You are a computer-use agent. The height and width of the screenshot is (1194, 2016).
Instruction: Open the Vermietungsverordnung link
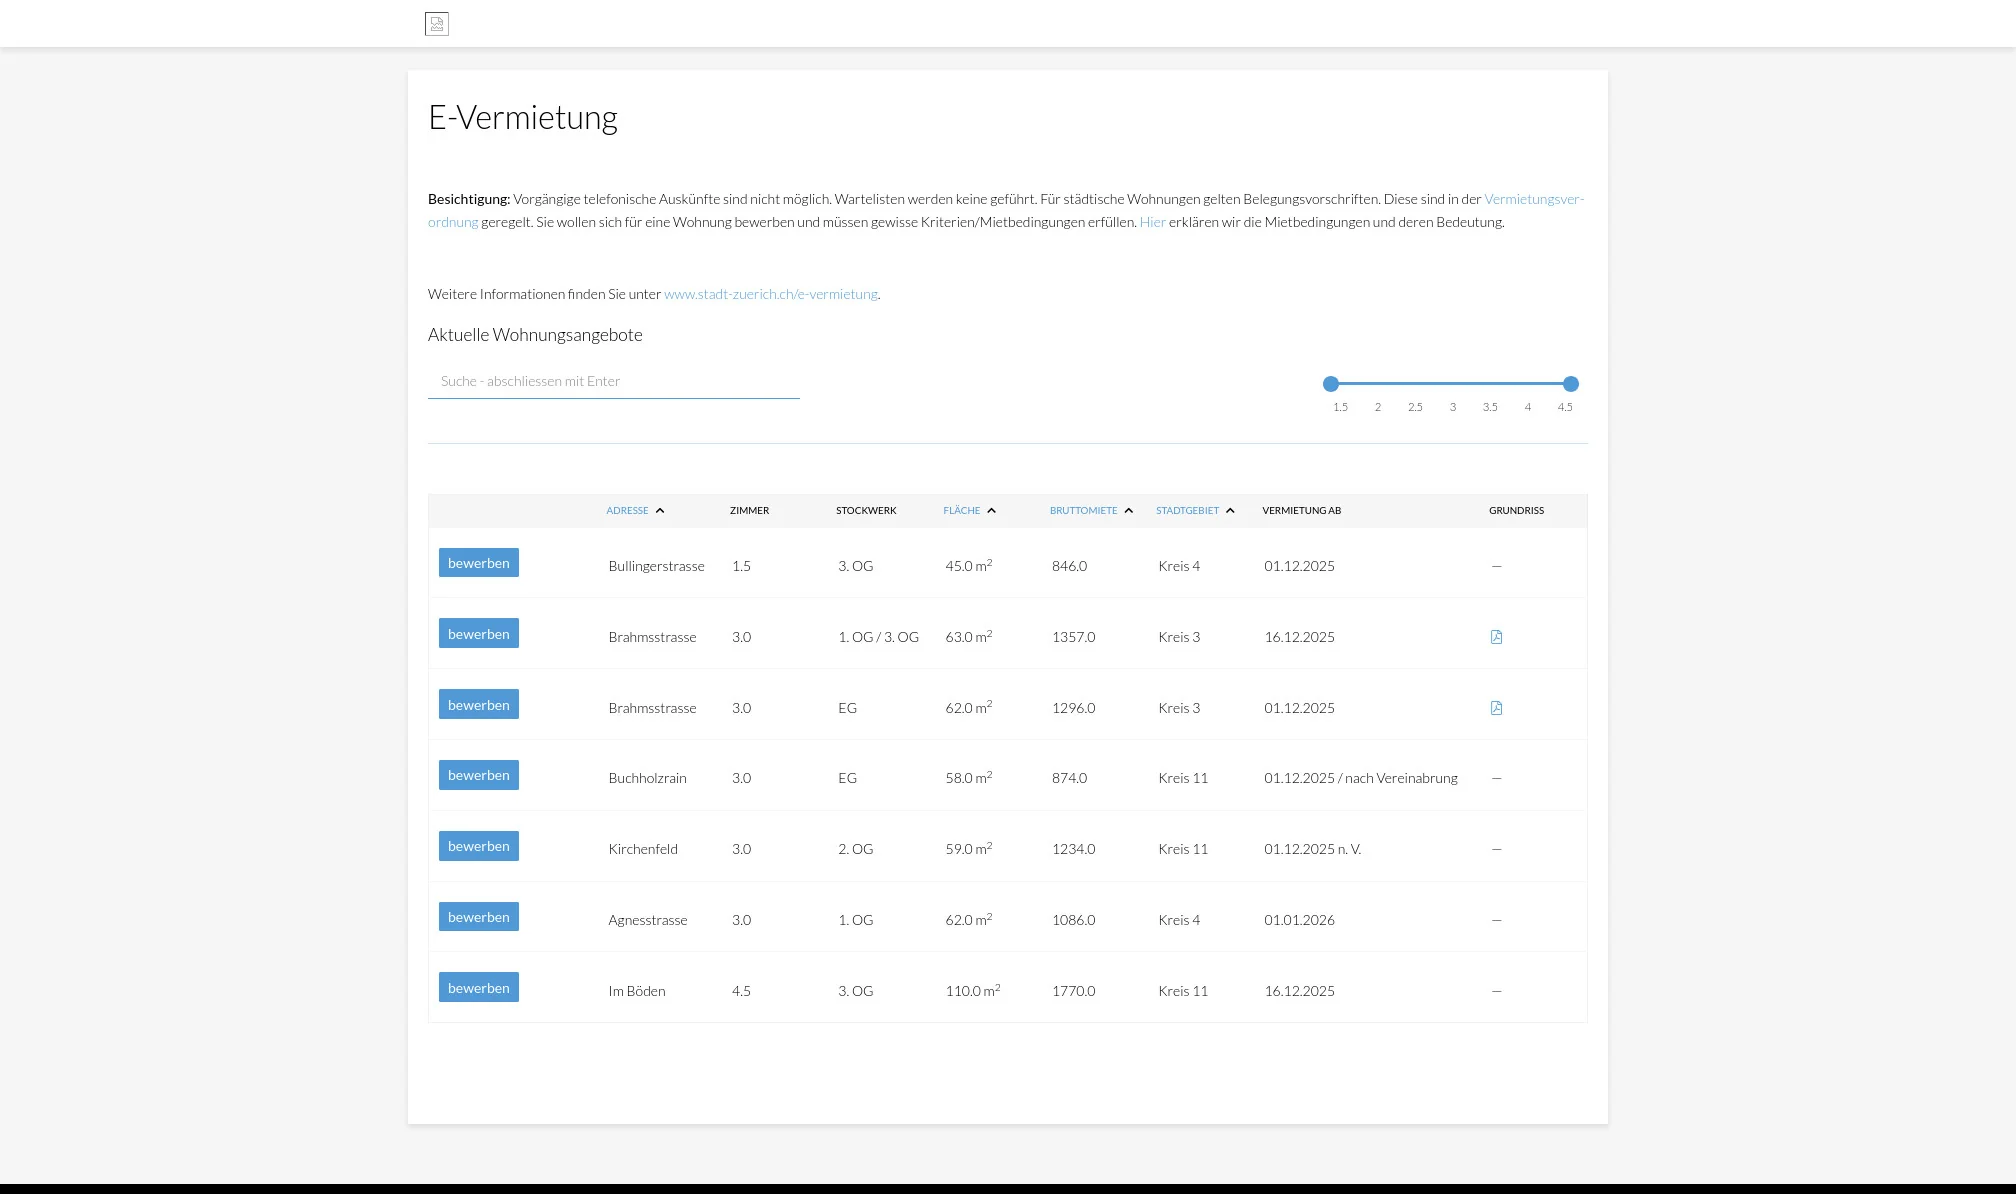pos(1533,199)
